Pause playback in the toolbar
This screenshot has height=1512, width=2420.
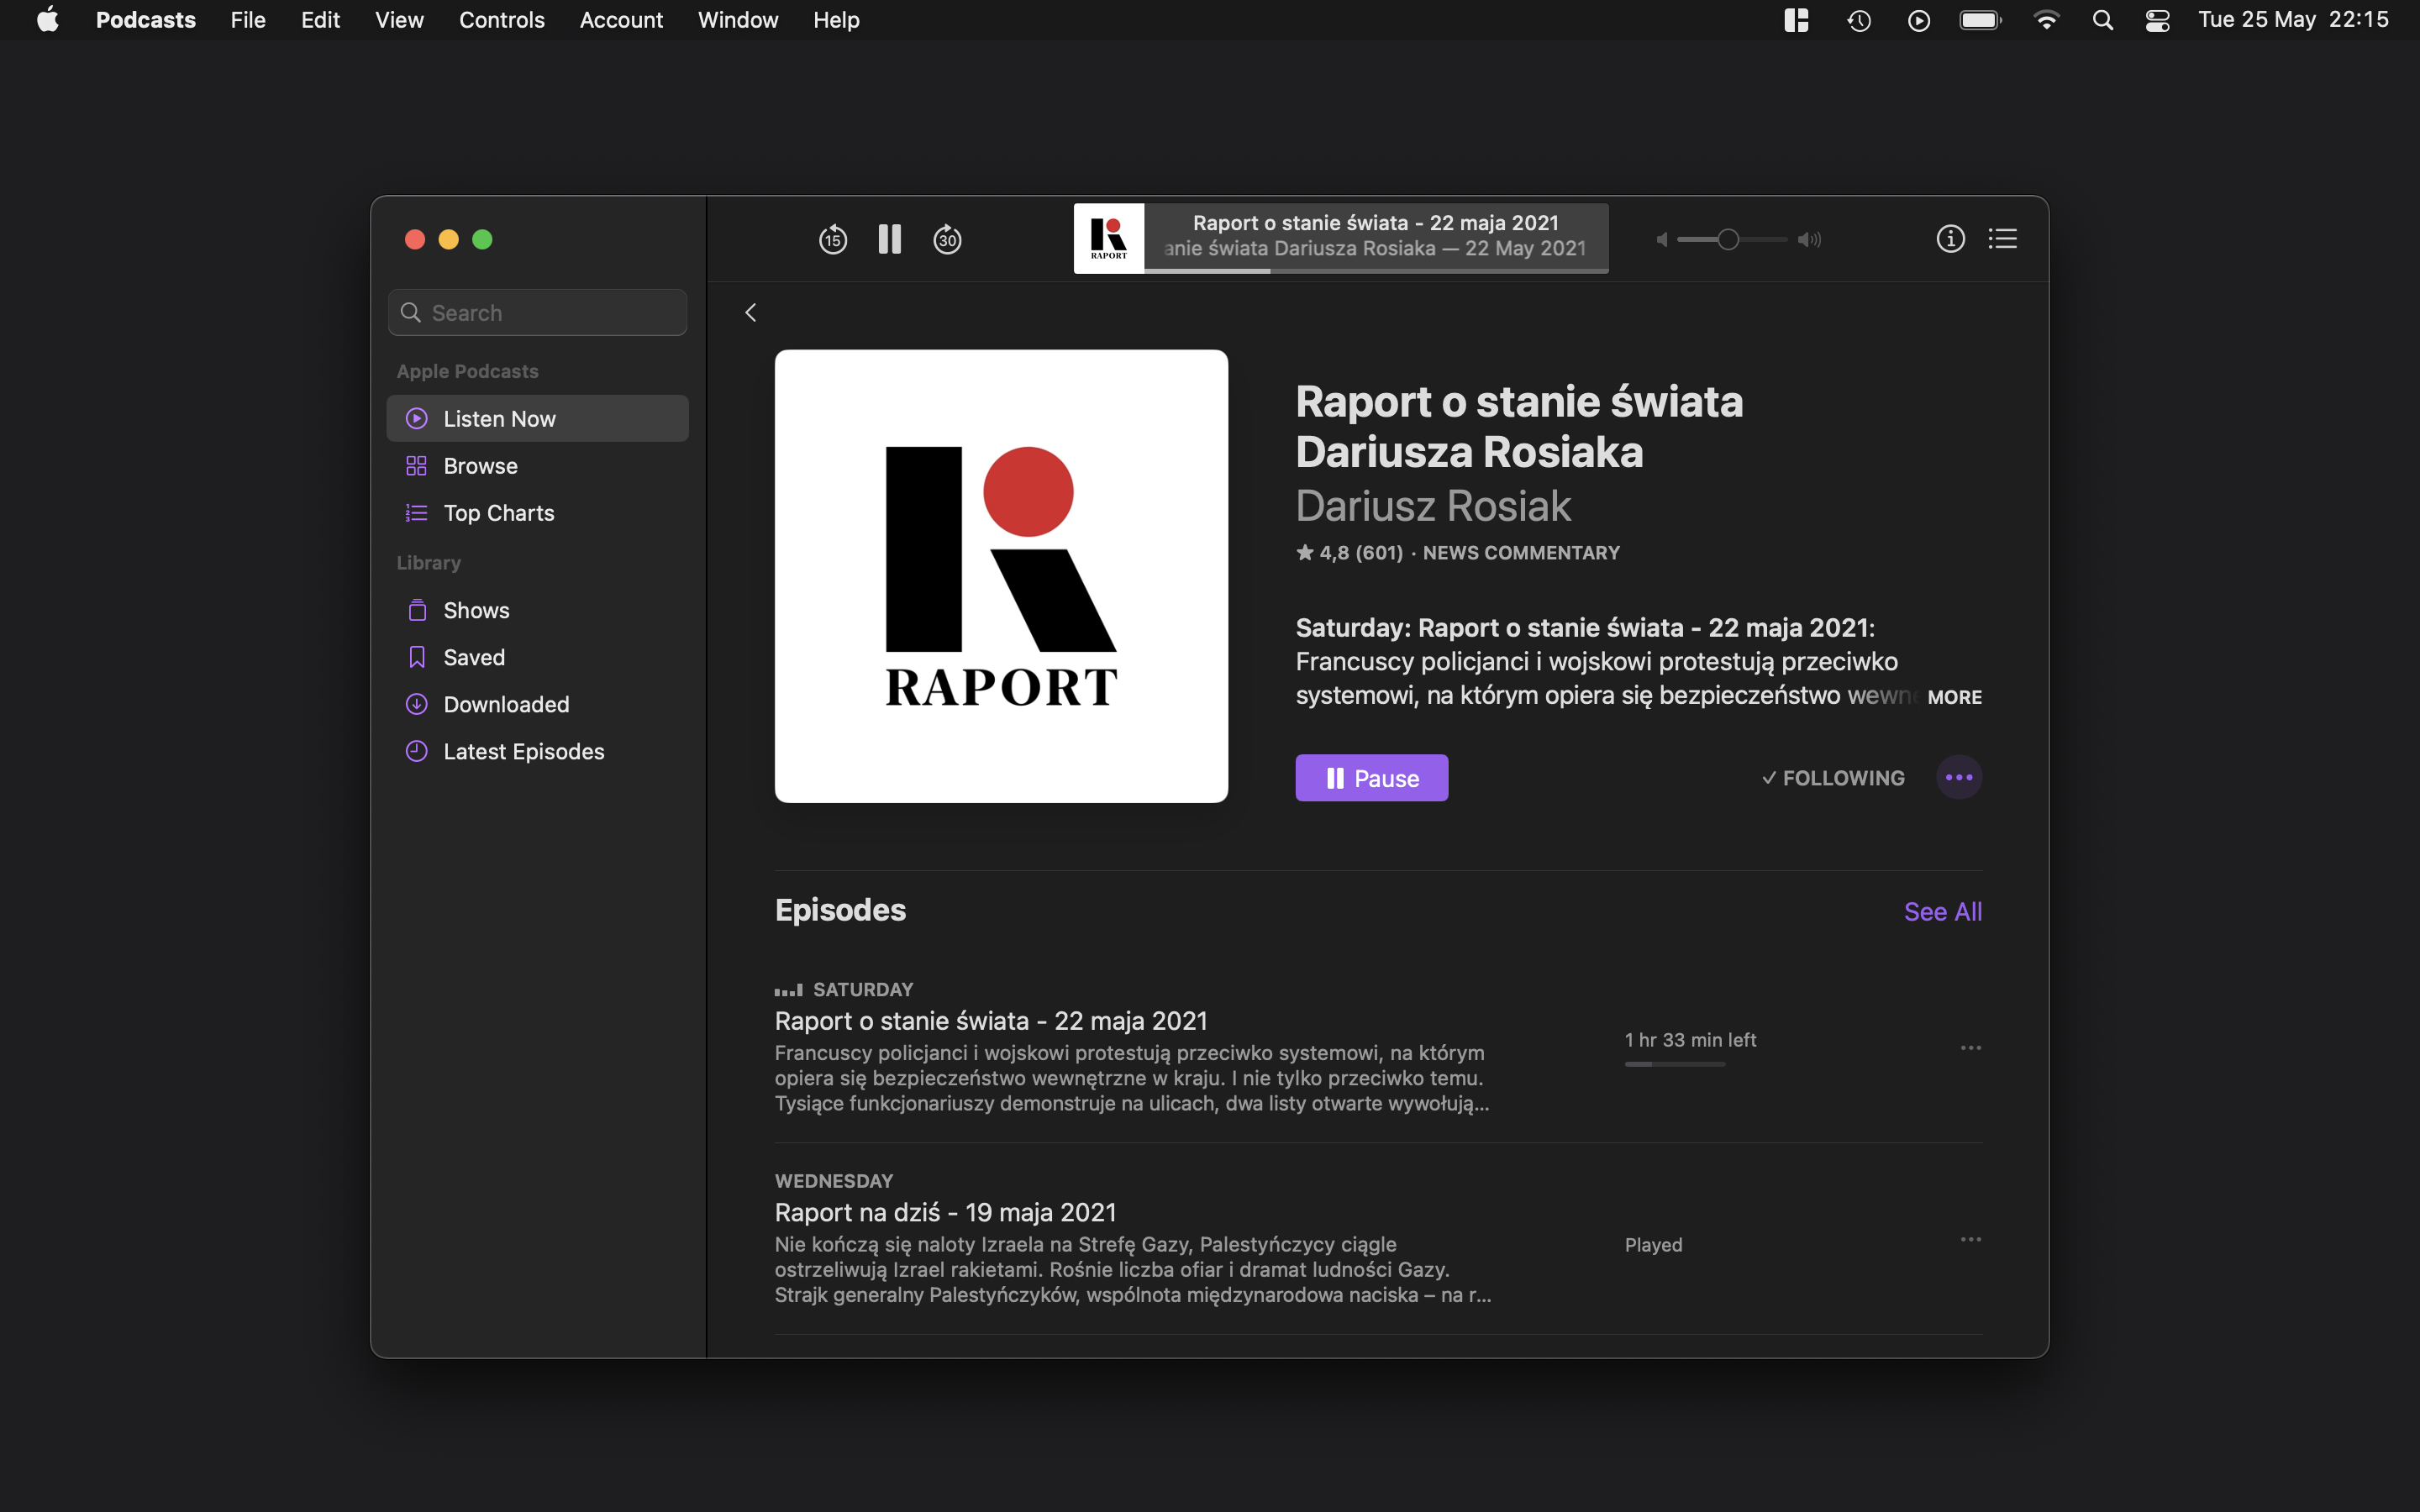pyautogui.click(x=889, y=239)
